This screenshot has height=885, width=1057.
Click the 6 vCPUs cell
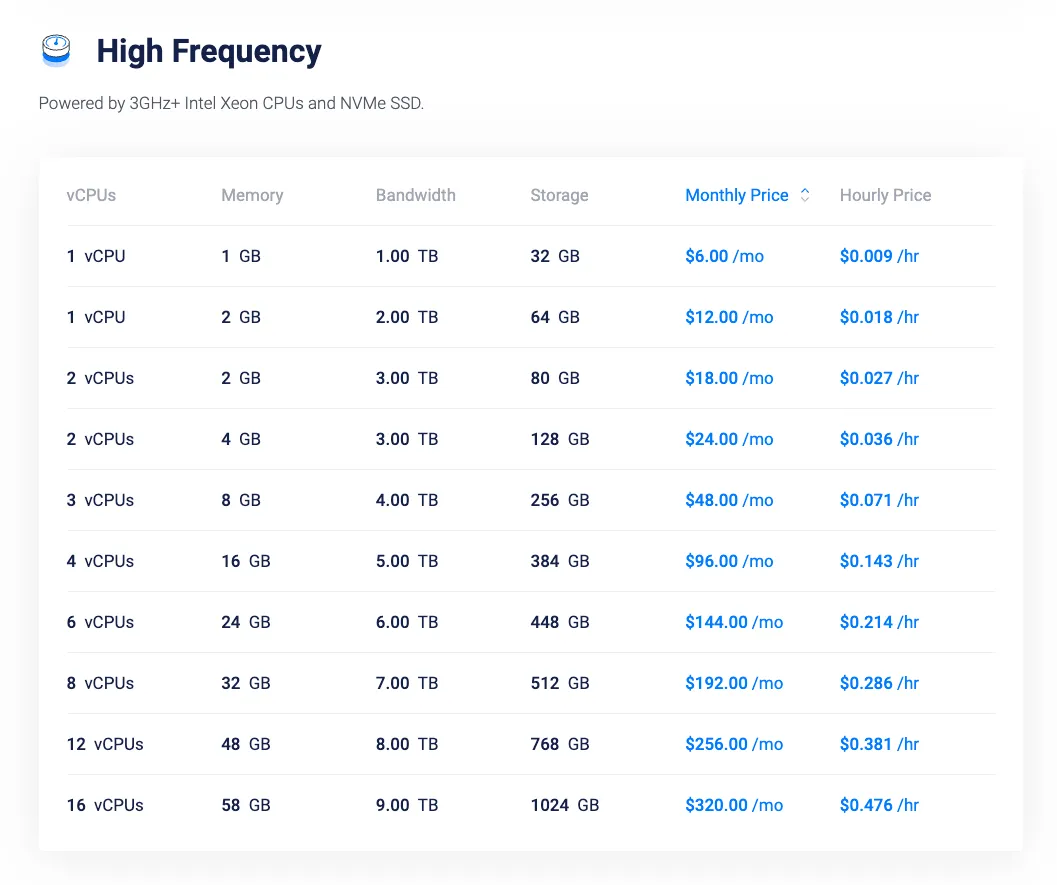point(100,622)
